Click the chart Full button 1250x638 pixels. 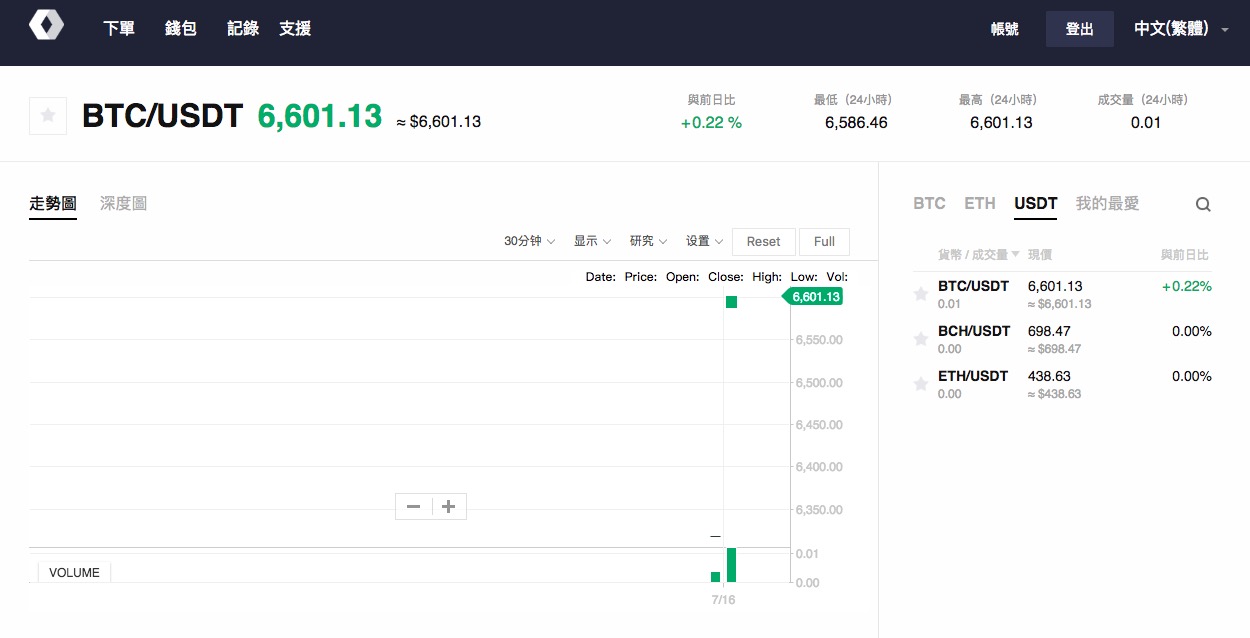(x=825, y=241)
